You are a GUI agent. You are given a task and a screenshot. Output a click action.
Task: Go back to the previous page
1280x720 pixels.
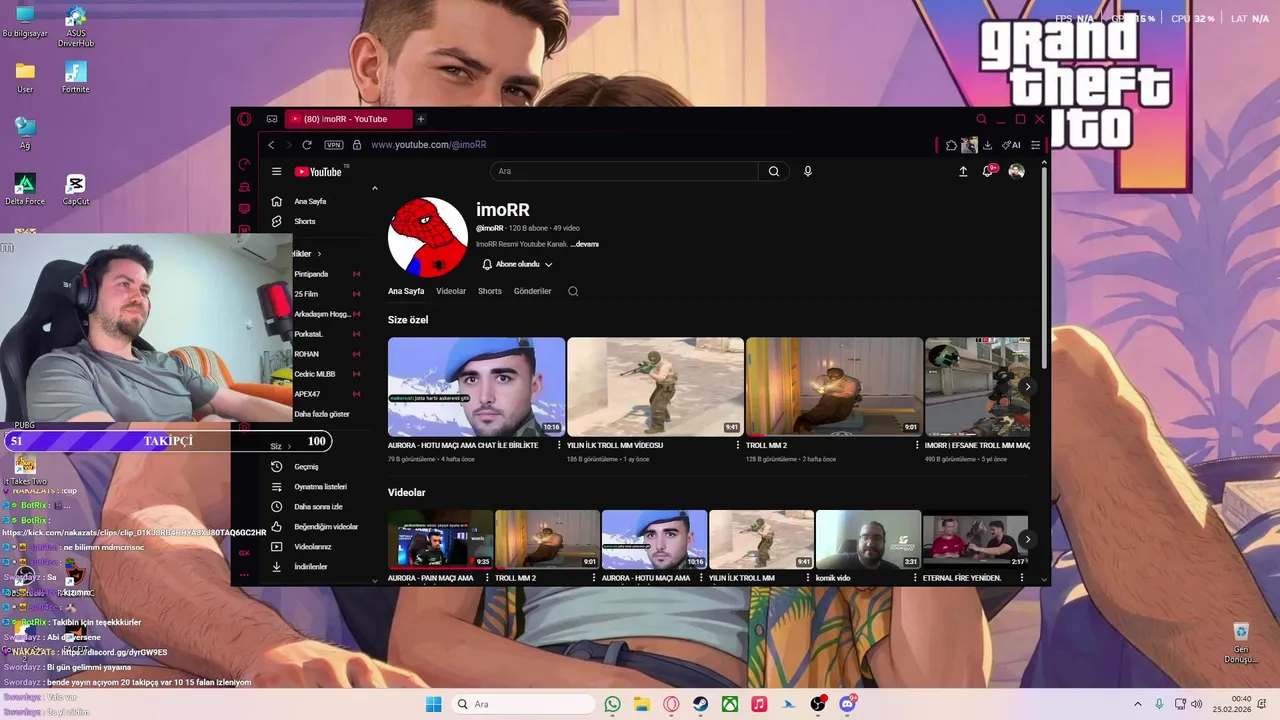coord(271,145)
